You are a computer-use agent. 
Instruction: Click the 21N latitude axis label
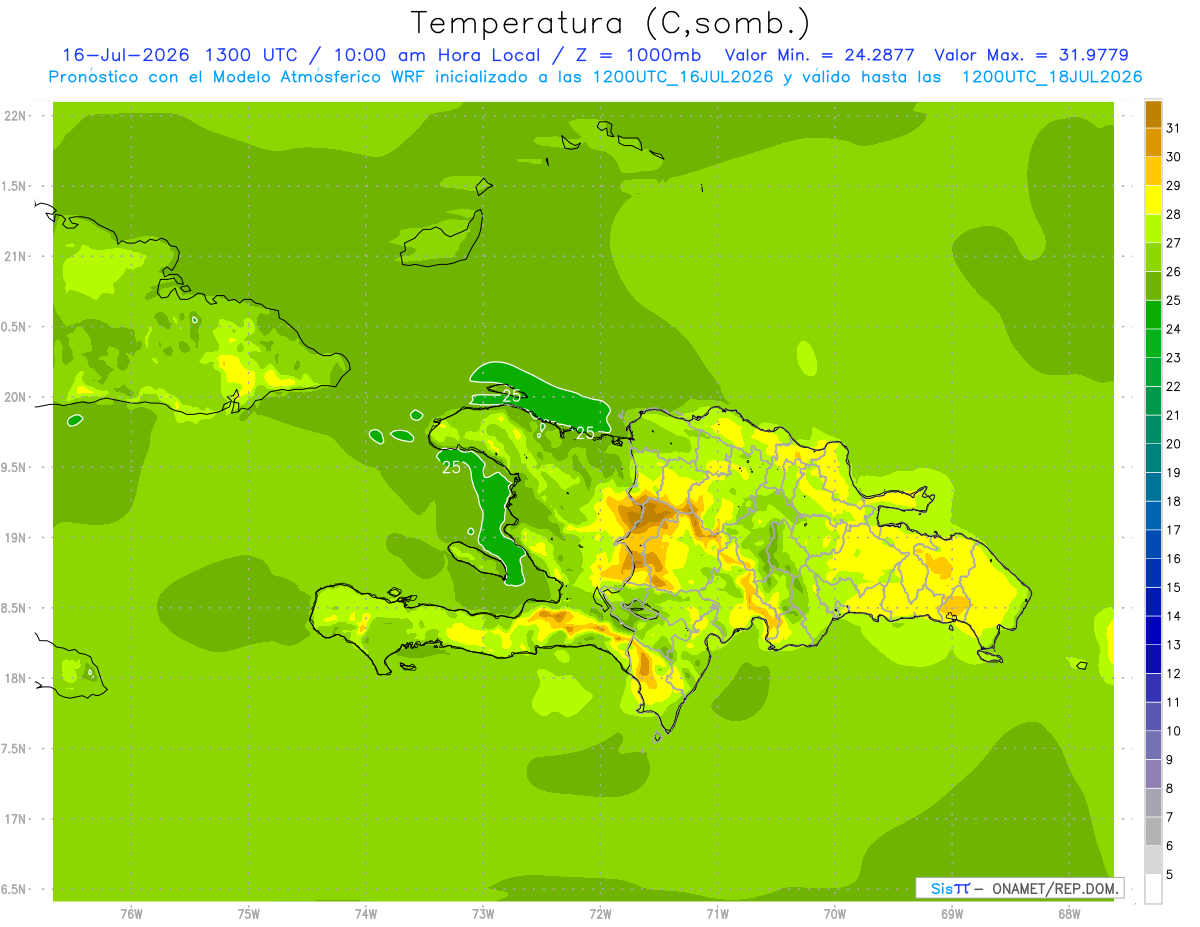click(17, 256)
